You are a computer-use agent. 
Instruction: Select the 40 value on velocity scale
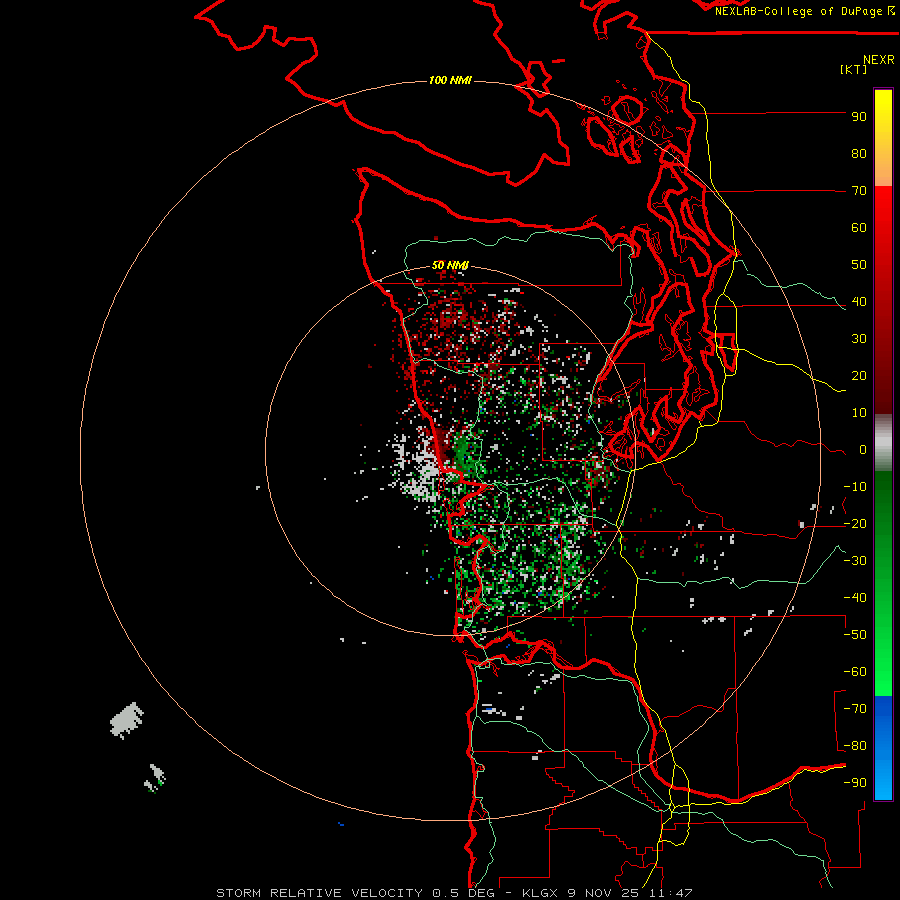[x=859, y=301]
